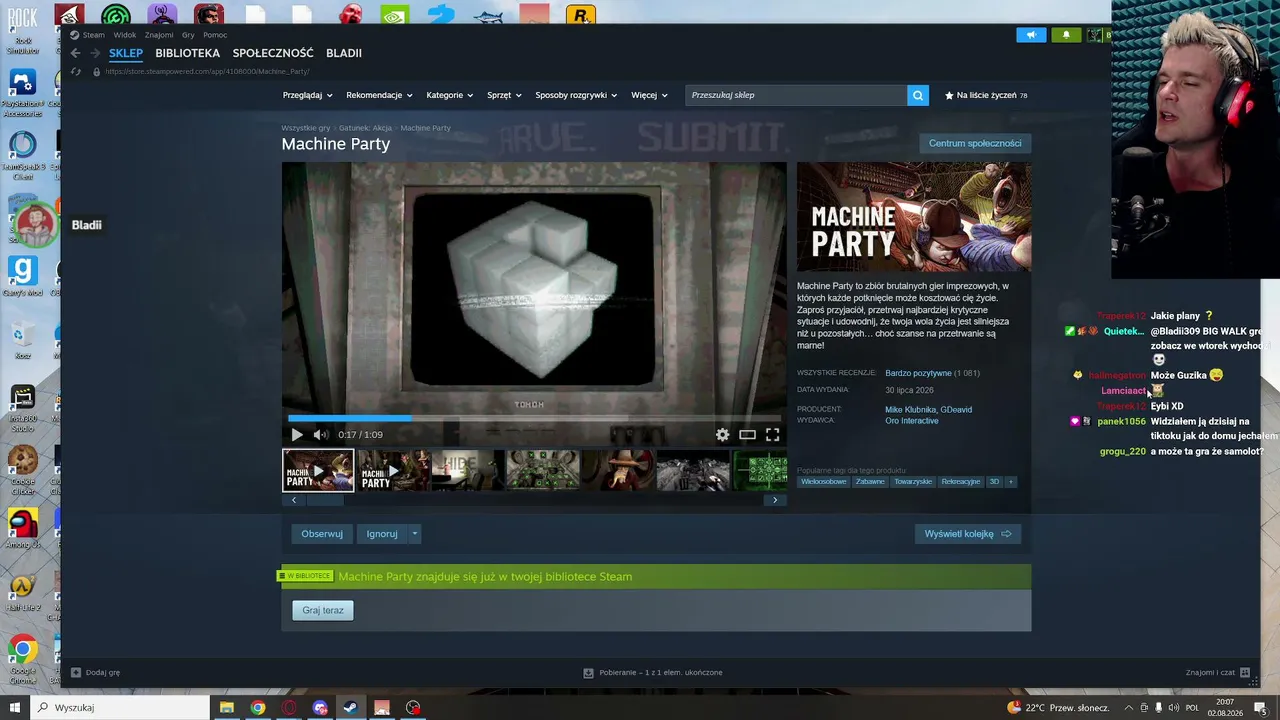Open trailer video settings gear
The width and height of the screenshot is (1280, 720).
tap(722, 435)
